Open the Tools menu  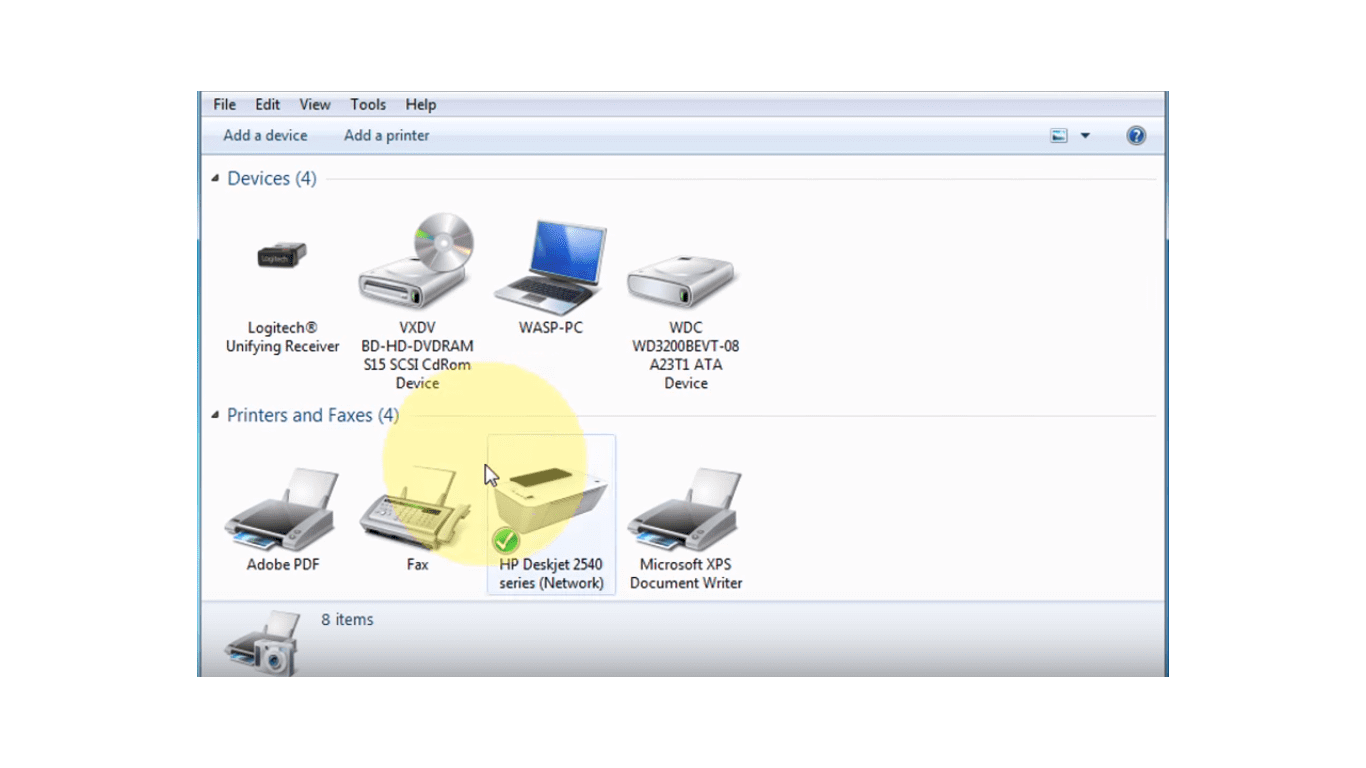point(368,104)
